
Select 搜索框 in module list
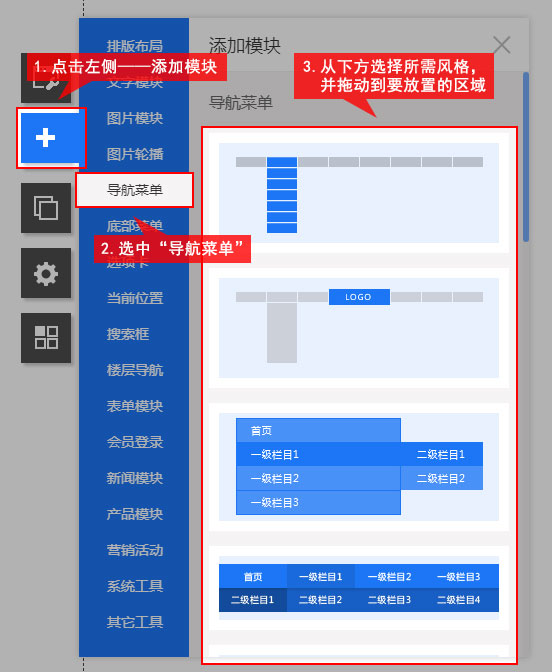point(128,334)
